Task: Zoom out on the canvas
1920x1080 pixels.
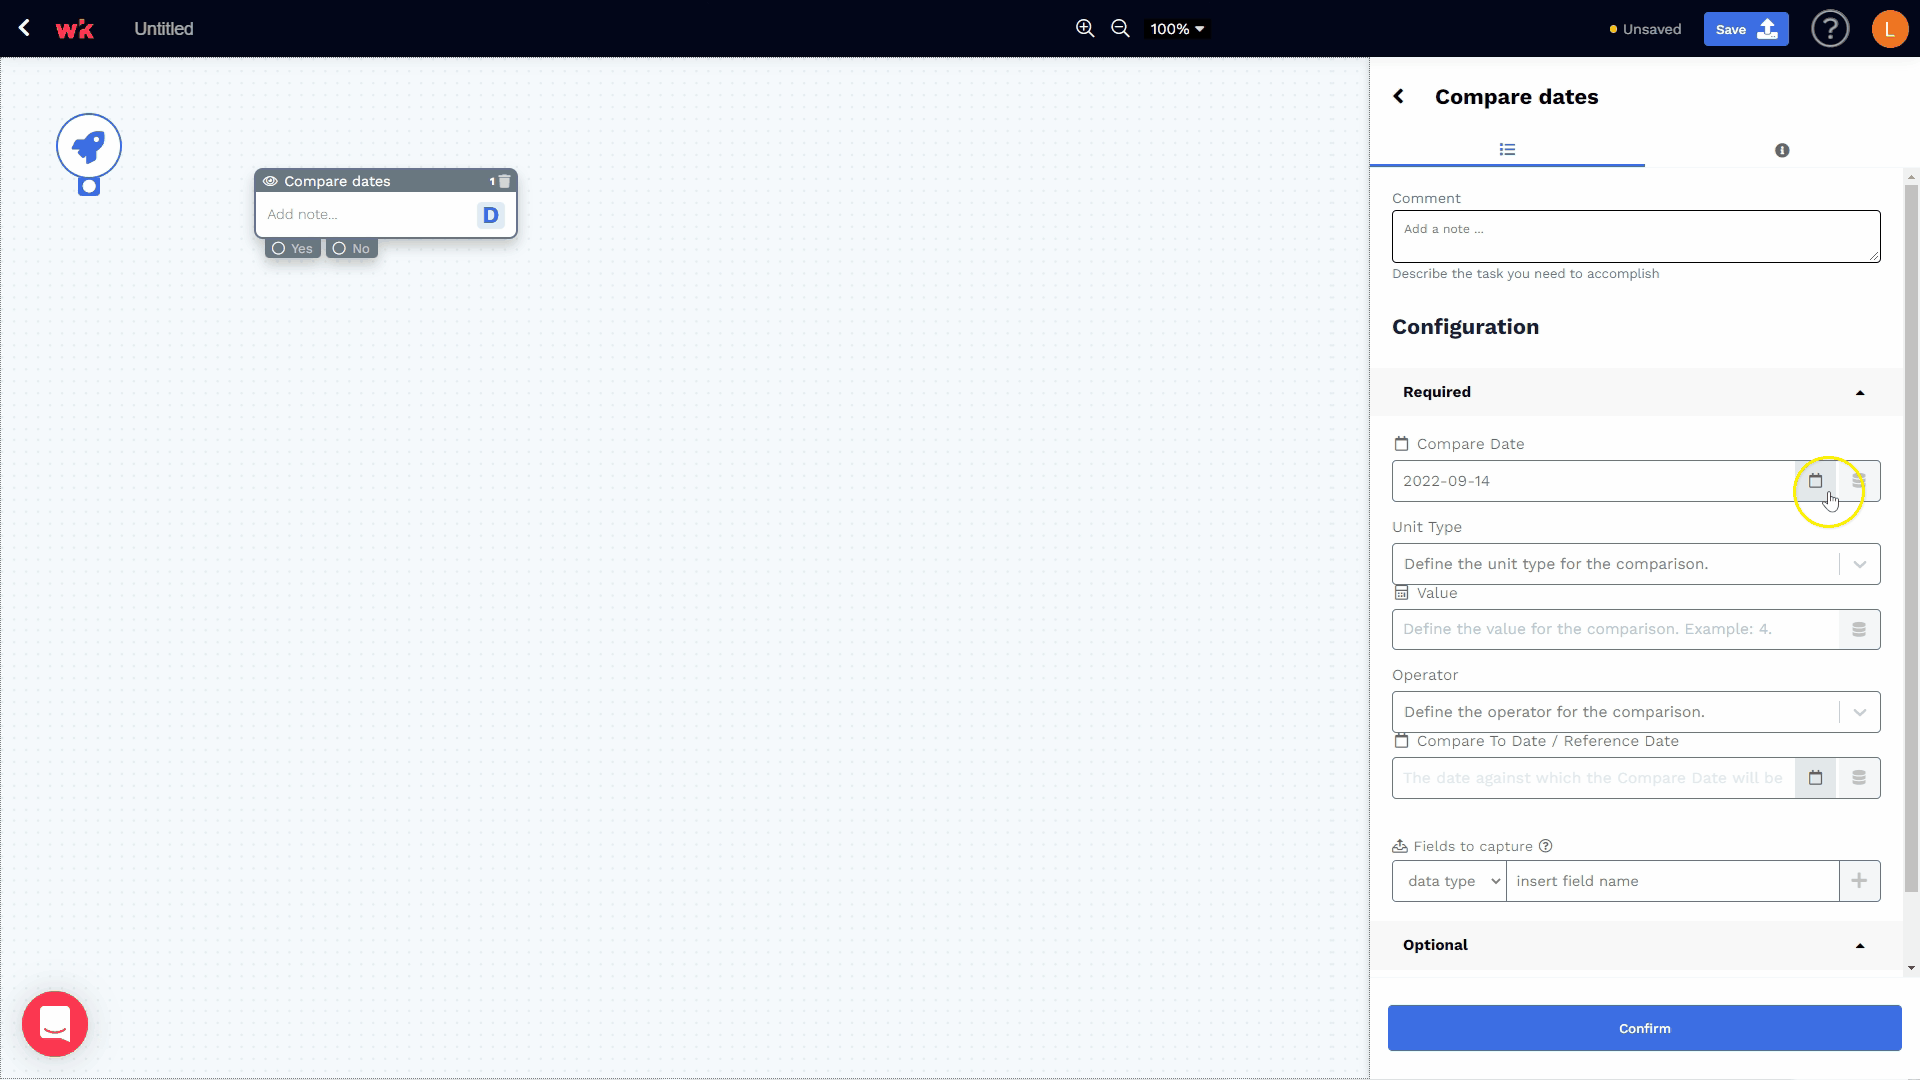Action: [1120, 29]
